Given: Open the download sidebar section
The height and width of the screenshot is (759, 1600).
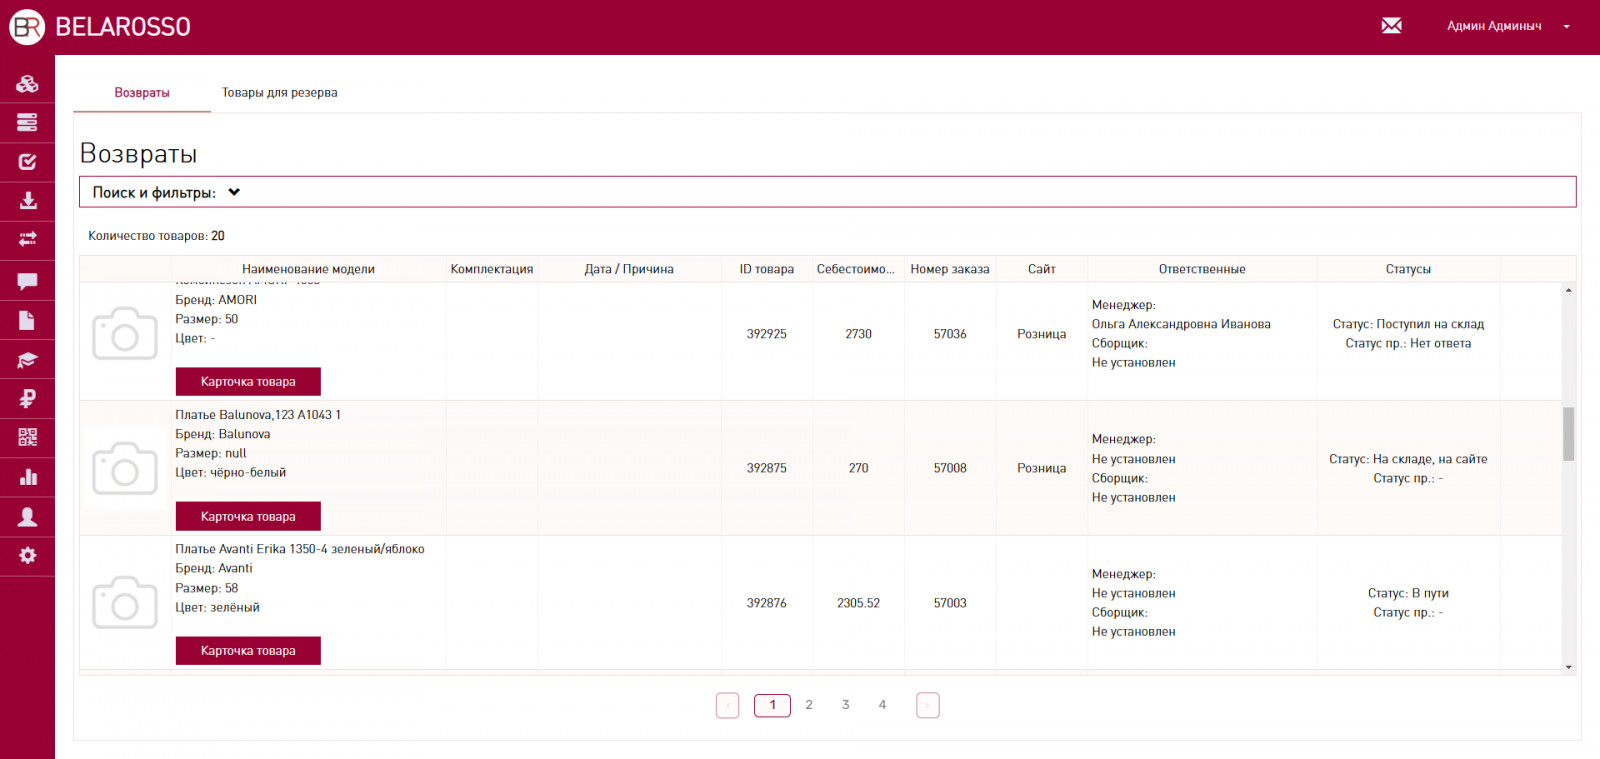Looking at the screenshot, I should click(27, 201).
